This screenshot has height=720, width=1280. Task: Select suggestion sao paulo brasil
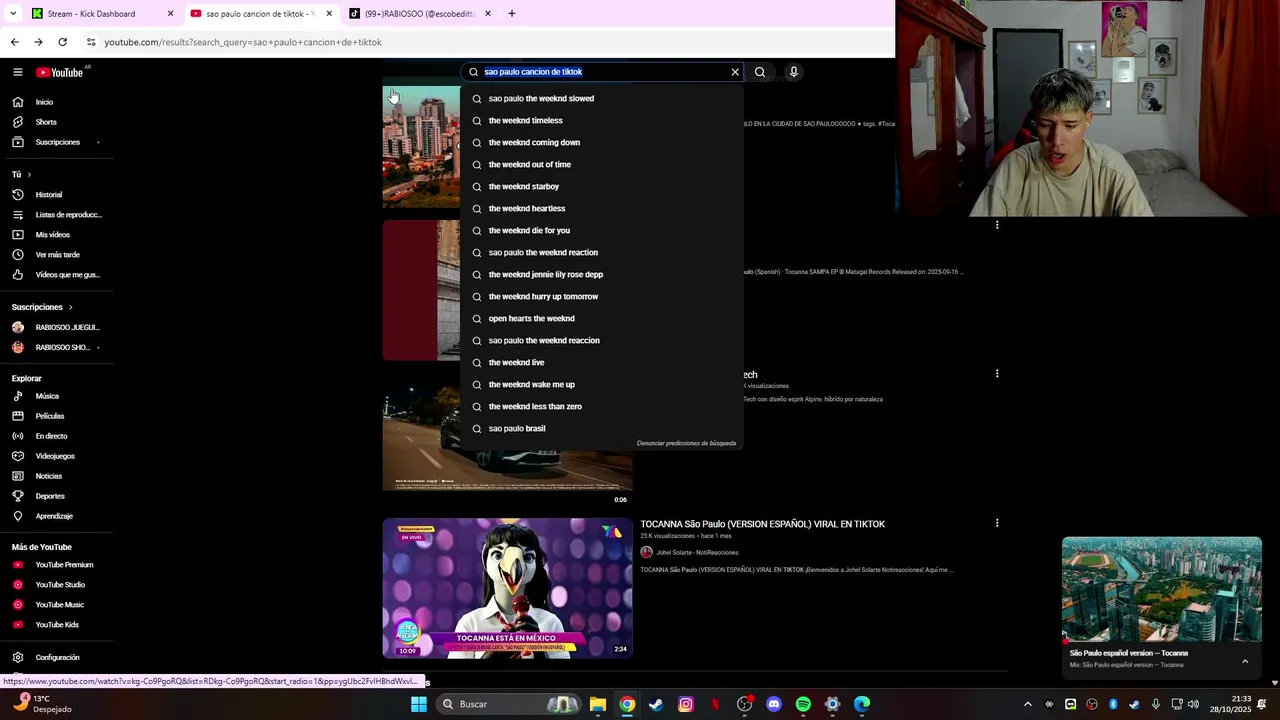pyautogui.click(x=601, y=429)
